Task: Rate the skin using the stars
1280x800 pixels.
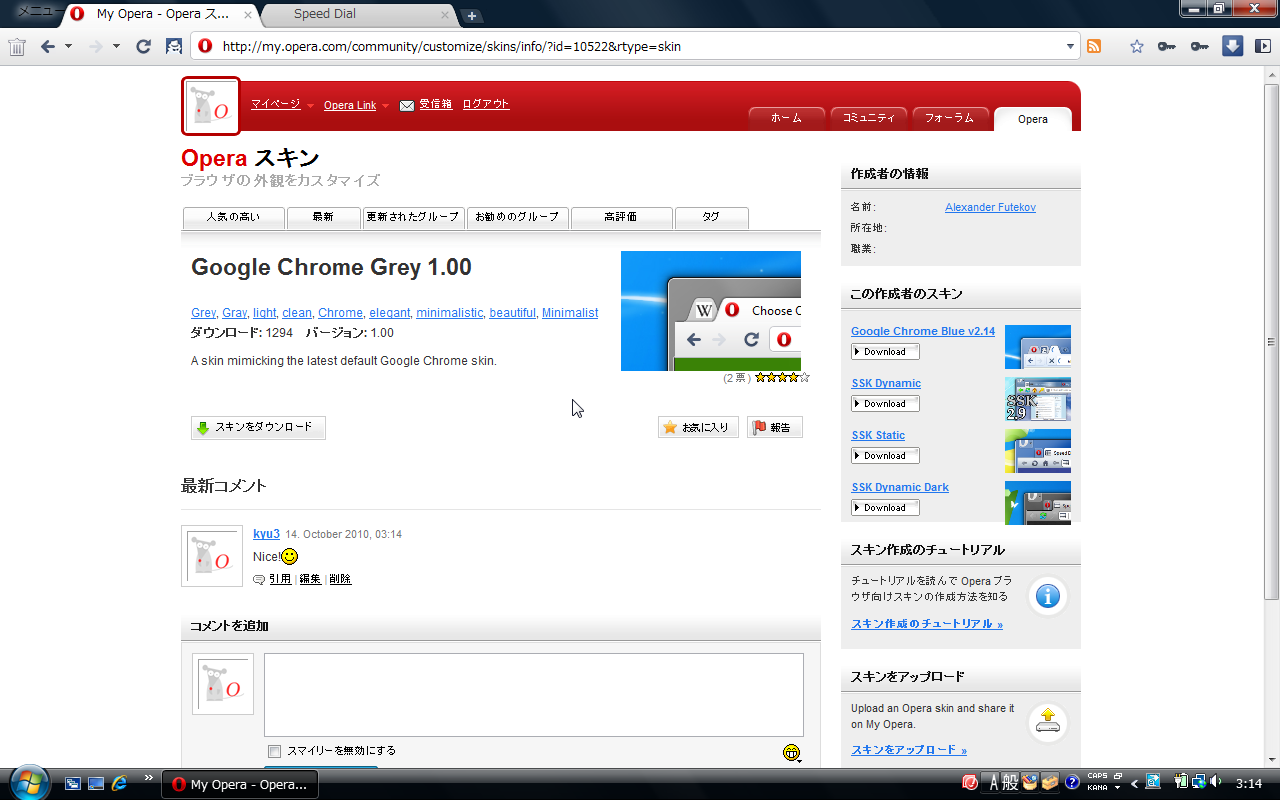Action: coord(782,378)
